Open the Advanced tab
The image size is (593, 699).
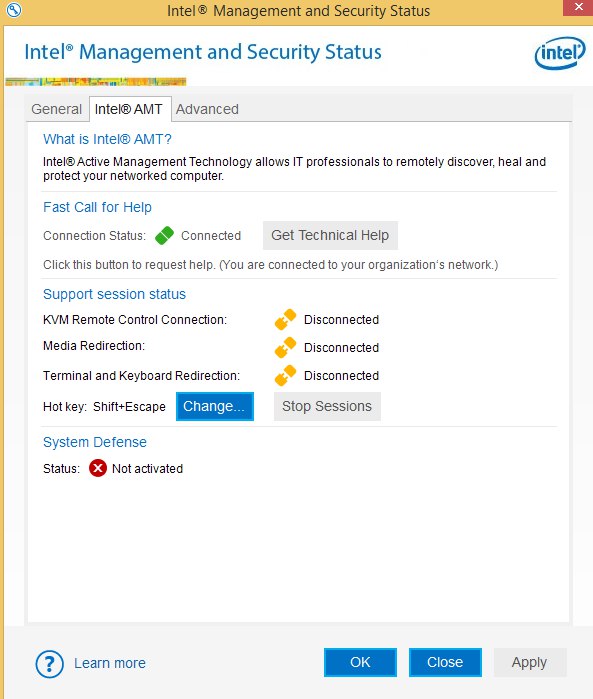pyautogui.click(x=207, y=109)
